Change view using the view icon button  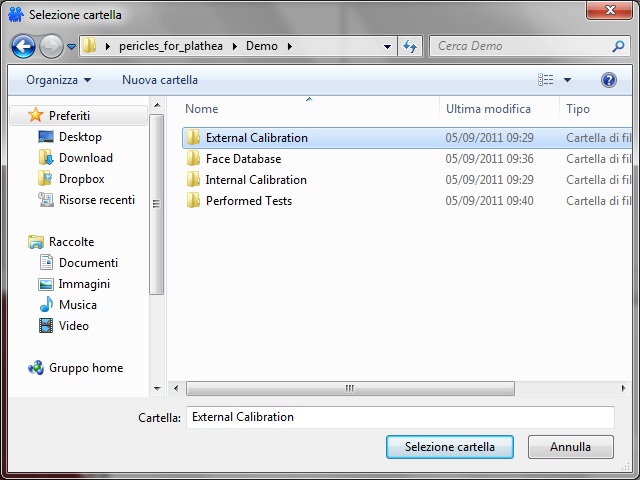click(x=546, y=80)
